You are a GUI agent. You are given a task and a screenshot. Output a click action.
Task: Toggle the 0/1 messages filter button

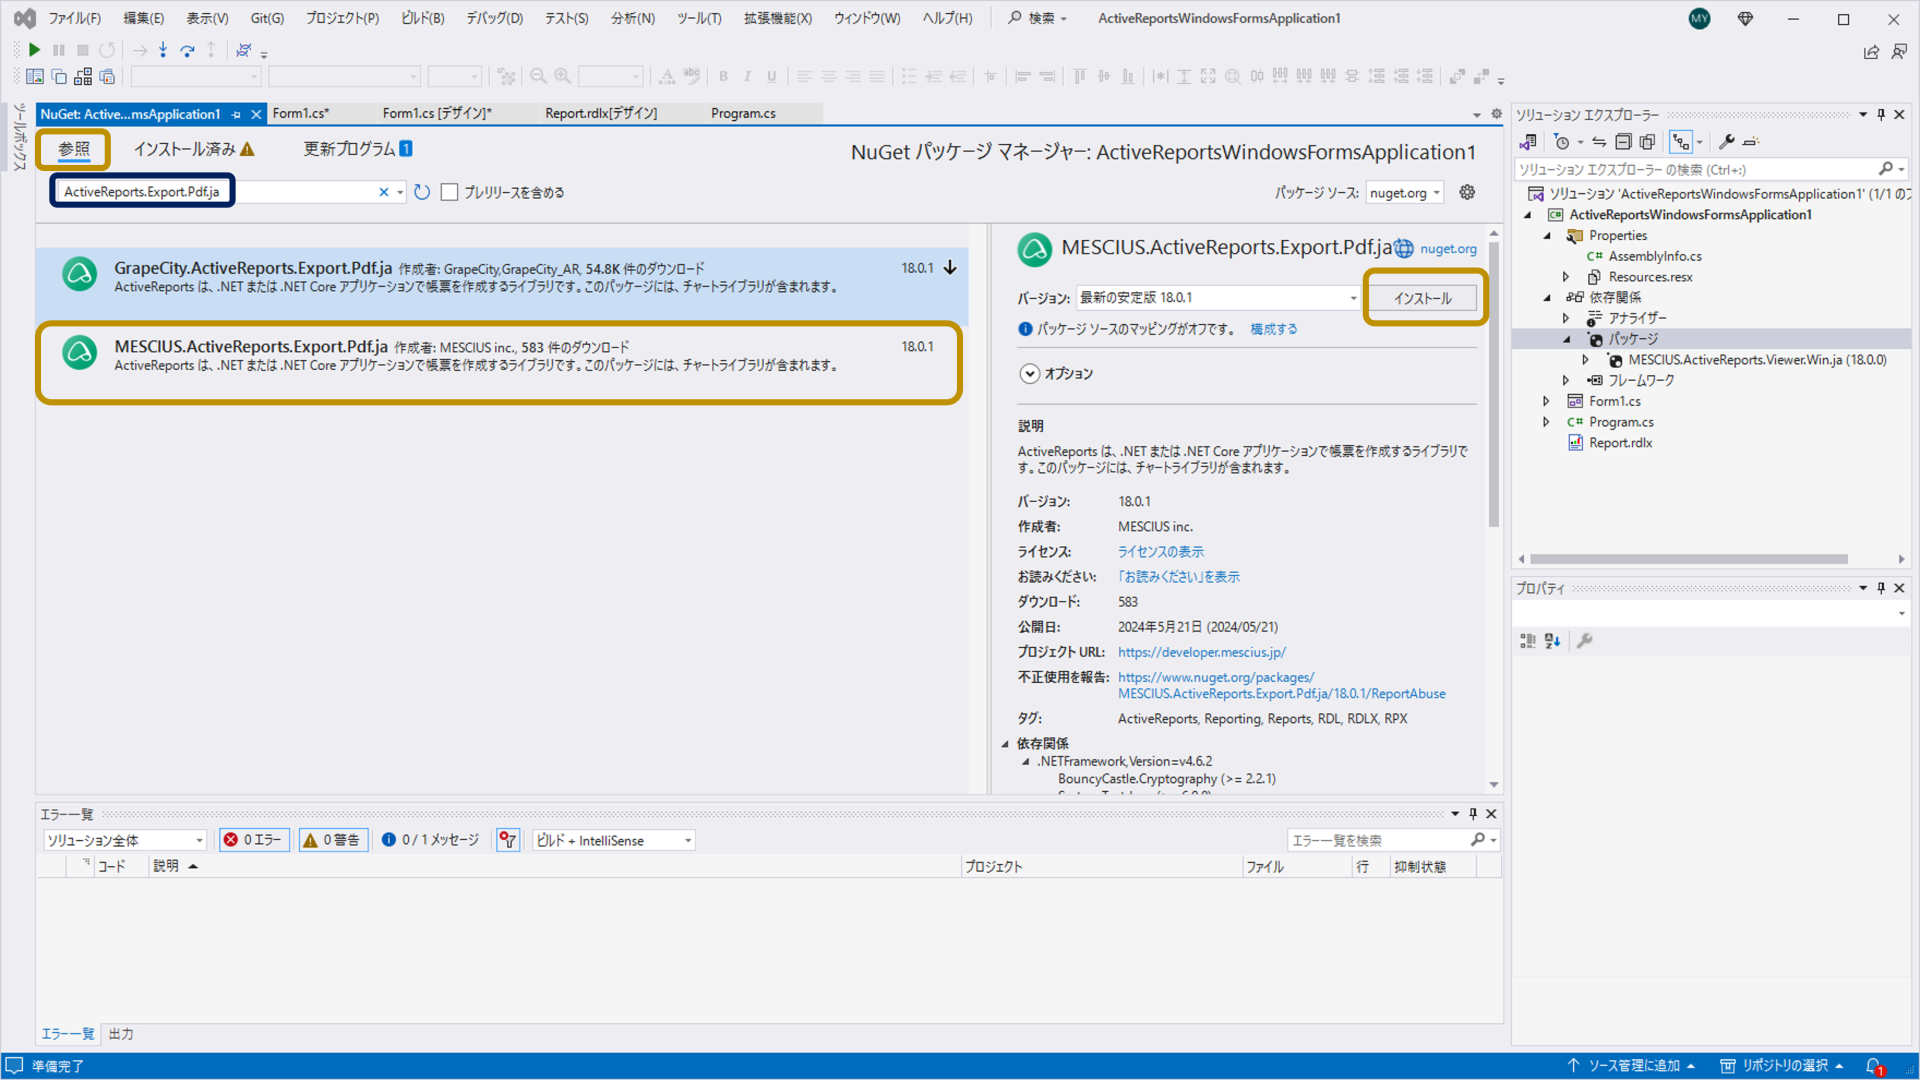point(431,840)
